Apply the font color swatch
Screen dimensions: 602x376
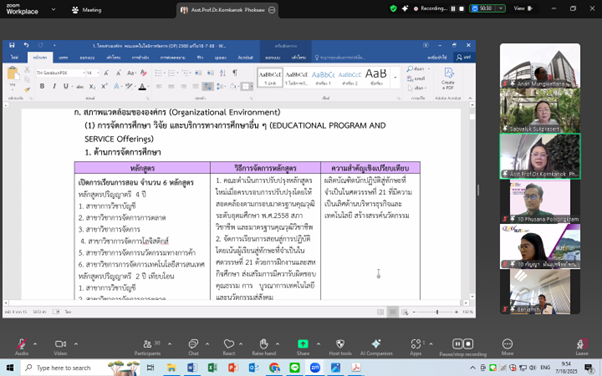(x=142, y=86)
